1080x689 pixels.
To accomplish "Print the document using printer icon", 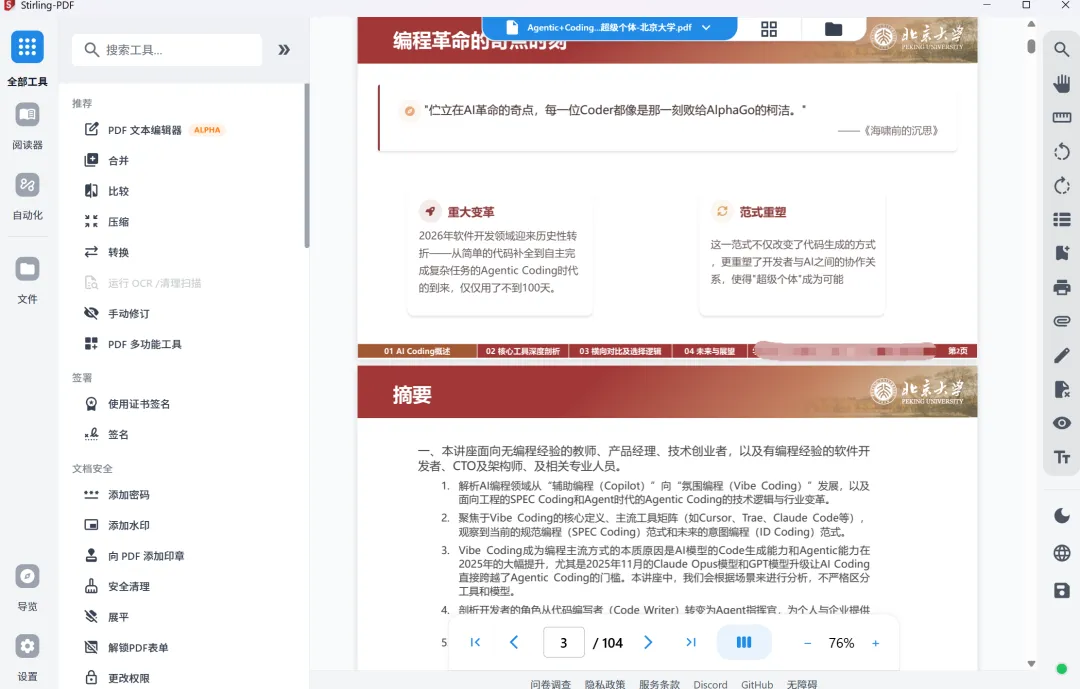I will (1061, 287).
